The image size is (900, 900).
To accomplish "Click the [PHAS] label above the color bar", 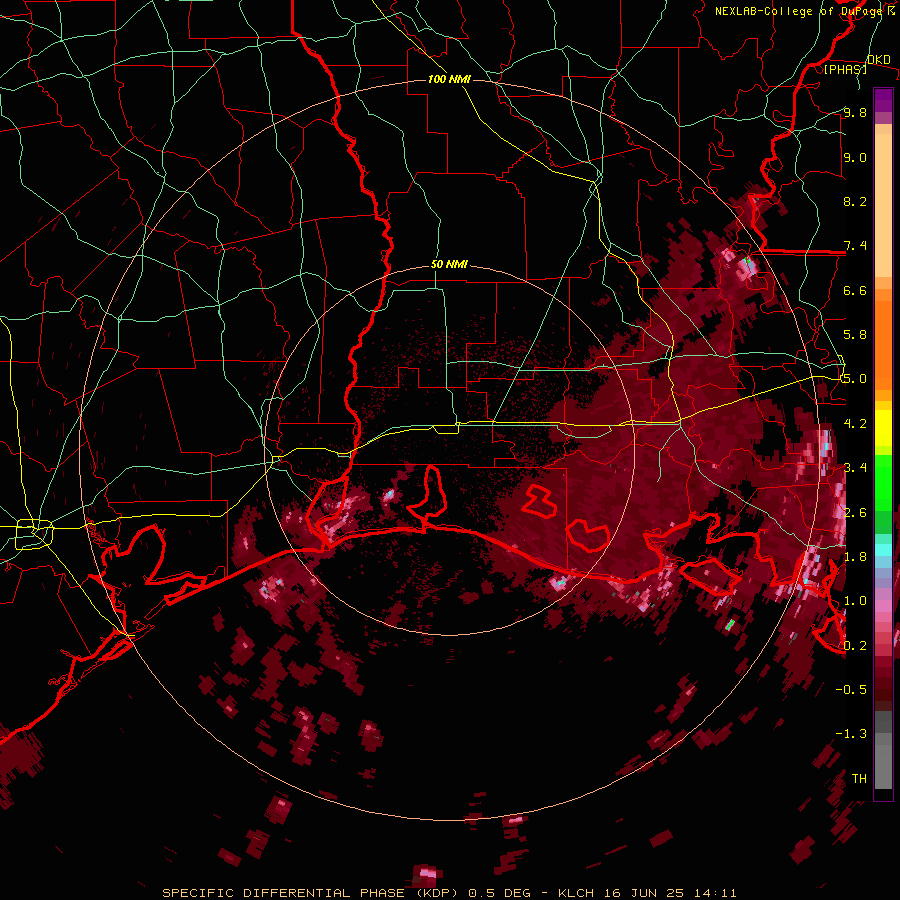I will (x=845, y=69).
